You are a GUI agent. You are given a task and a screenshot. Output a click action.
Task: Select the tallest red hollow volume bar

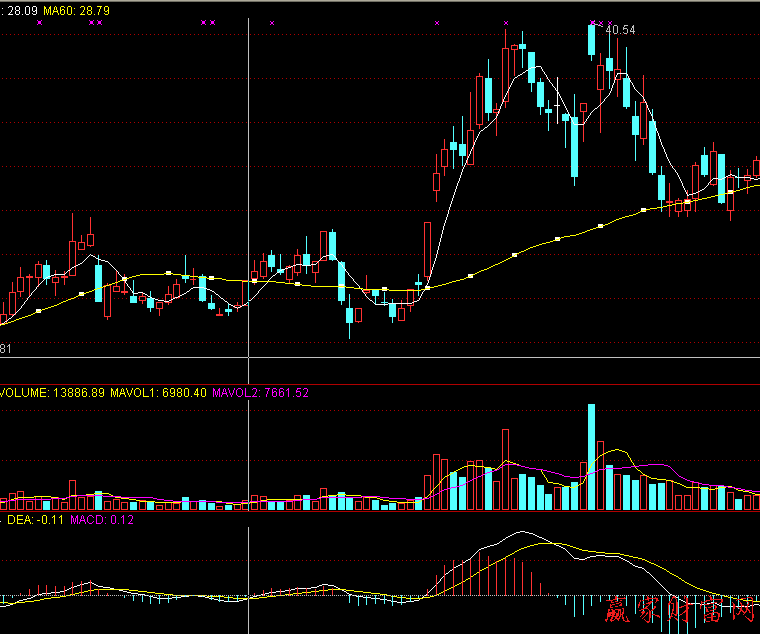pyautogui.click(x=506, y=469)
